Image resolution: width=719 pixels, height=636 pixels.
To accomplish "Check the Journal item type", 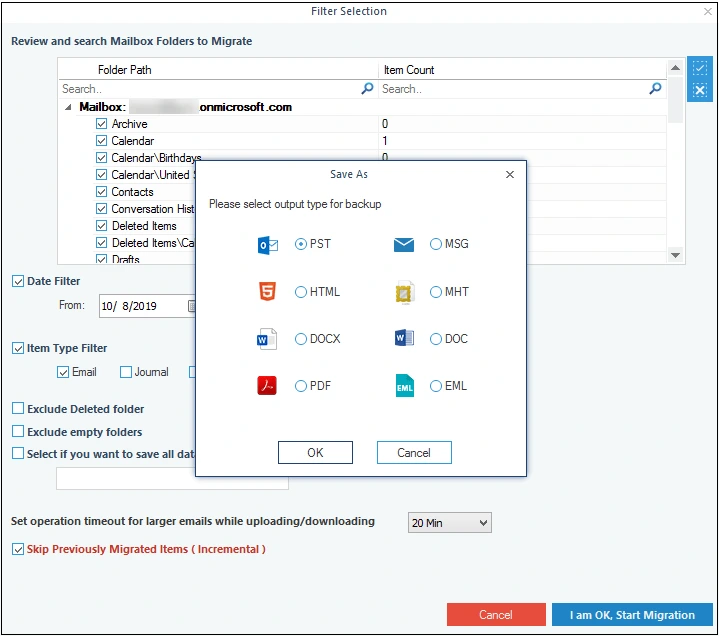I will tap(126, 372).
